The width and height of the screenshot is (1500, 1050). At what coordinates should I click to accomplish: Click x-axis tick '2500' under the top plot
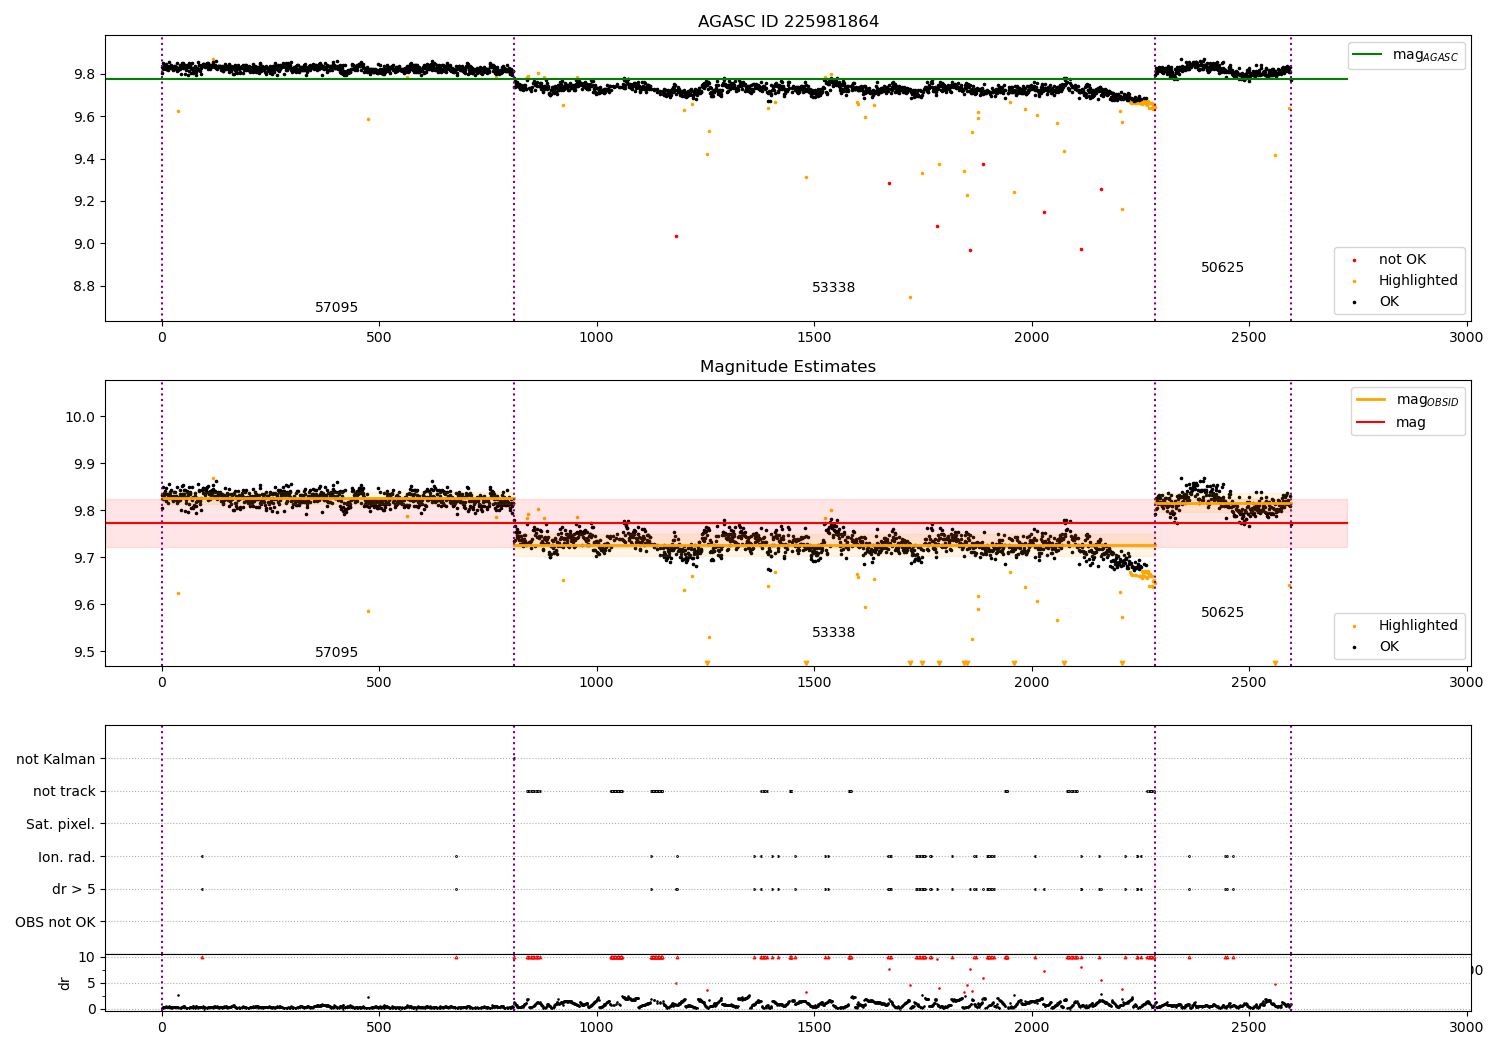click(x=1249, y=338)
